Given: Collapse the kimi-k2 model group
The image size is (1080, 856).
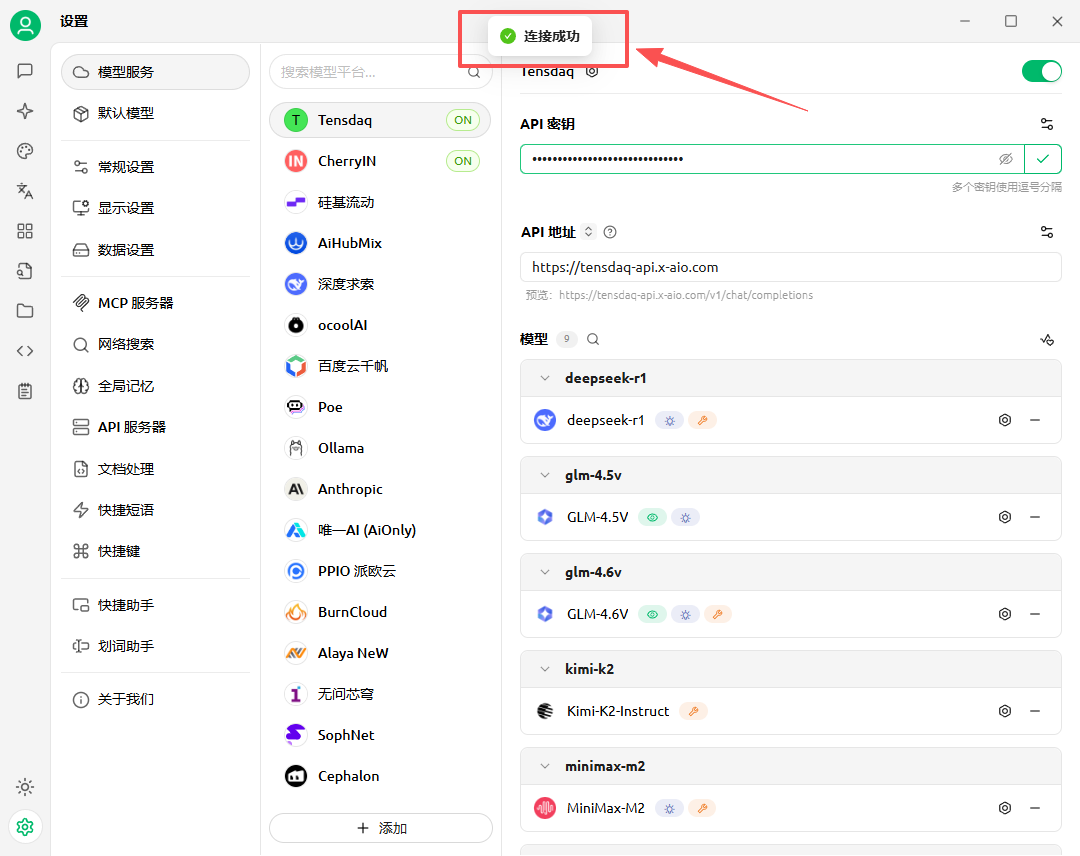Looking at the screenshot, I should click(545, 669).
